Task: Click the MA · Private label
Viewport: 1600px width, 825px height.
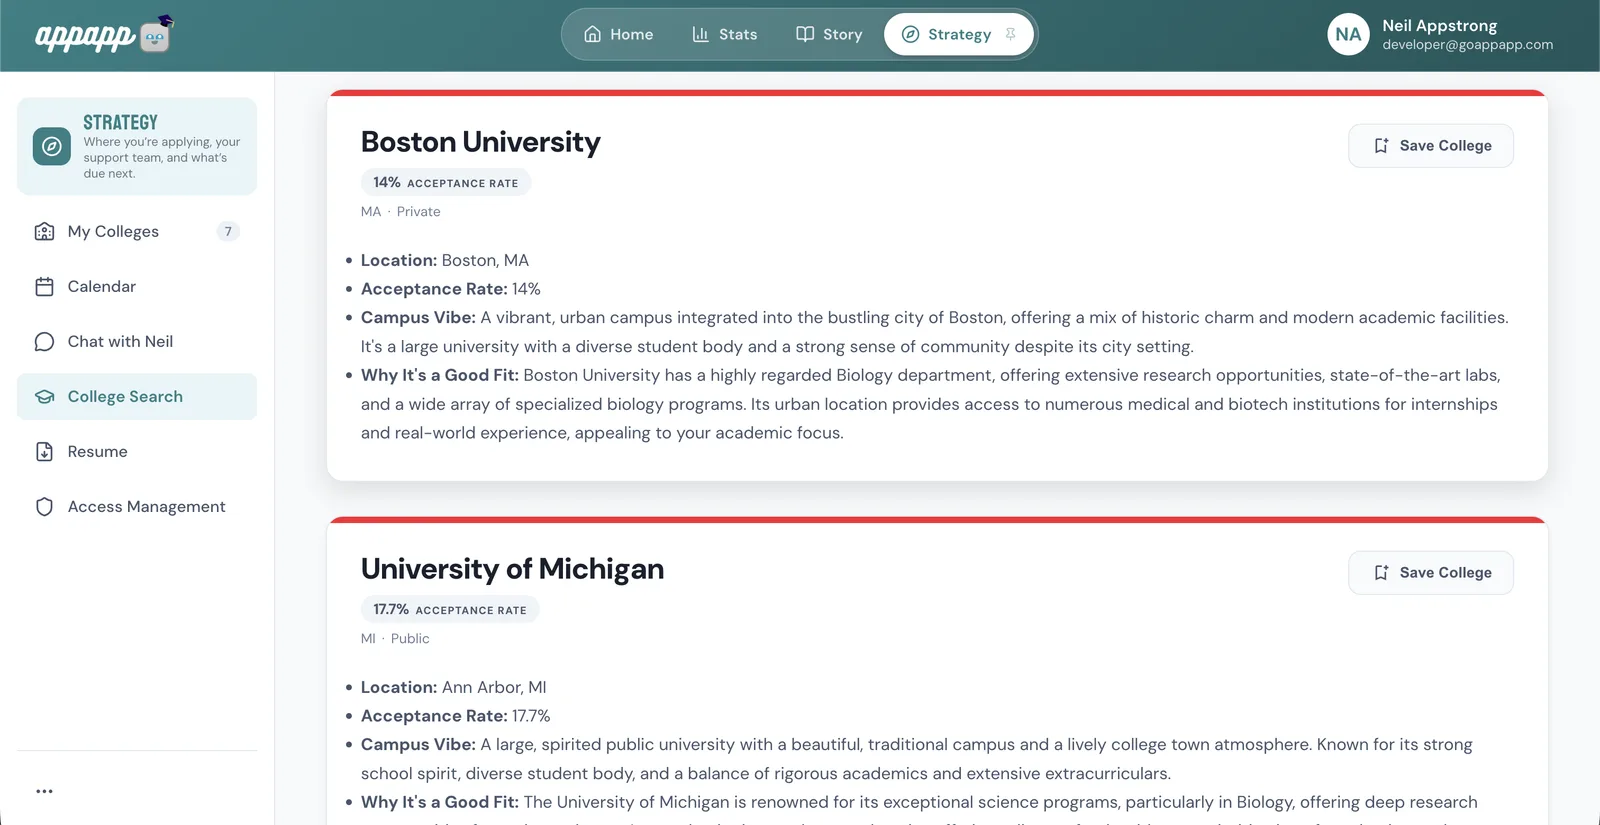Action: click(x=400, y=211)
